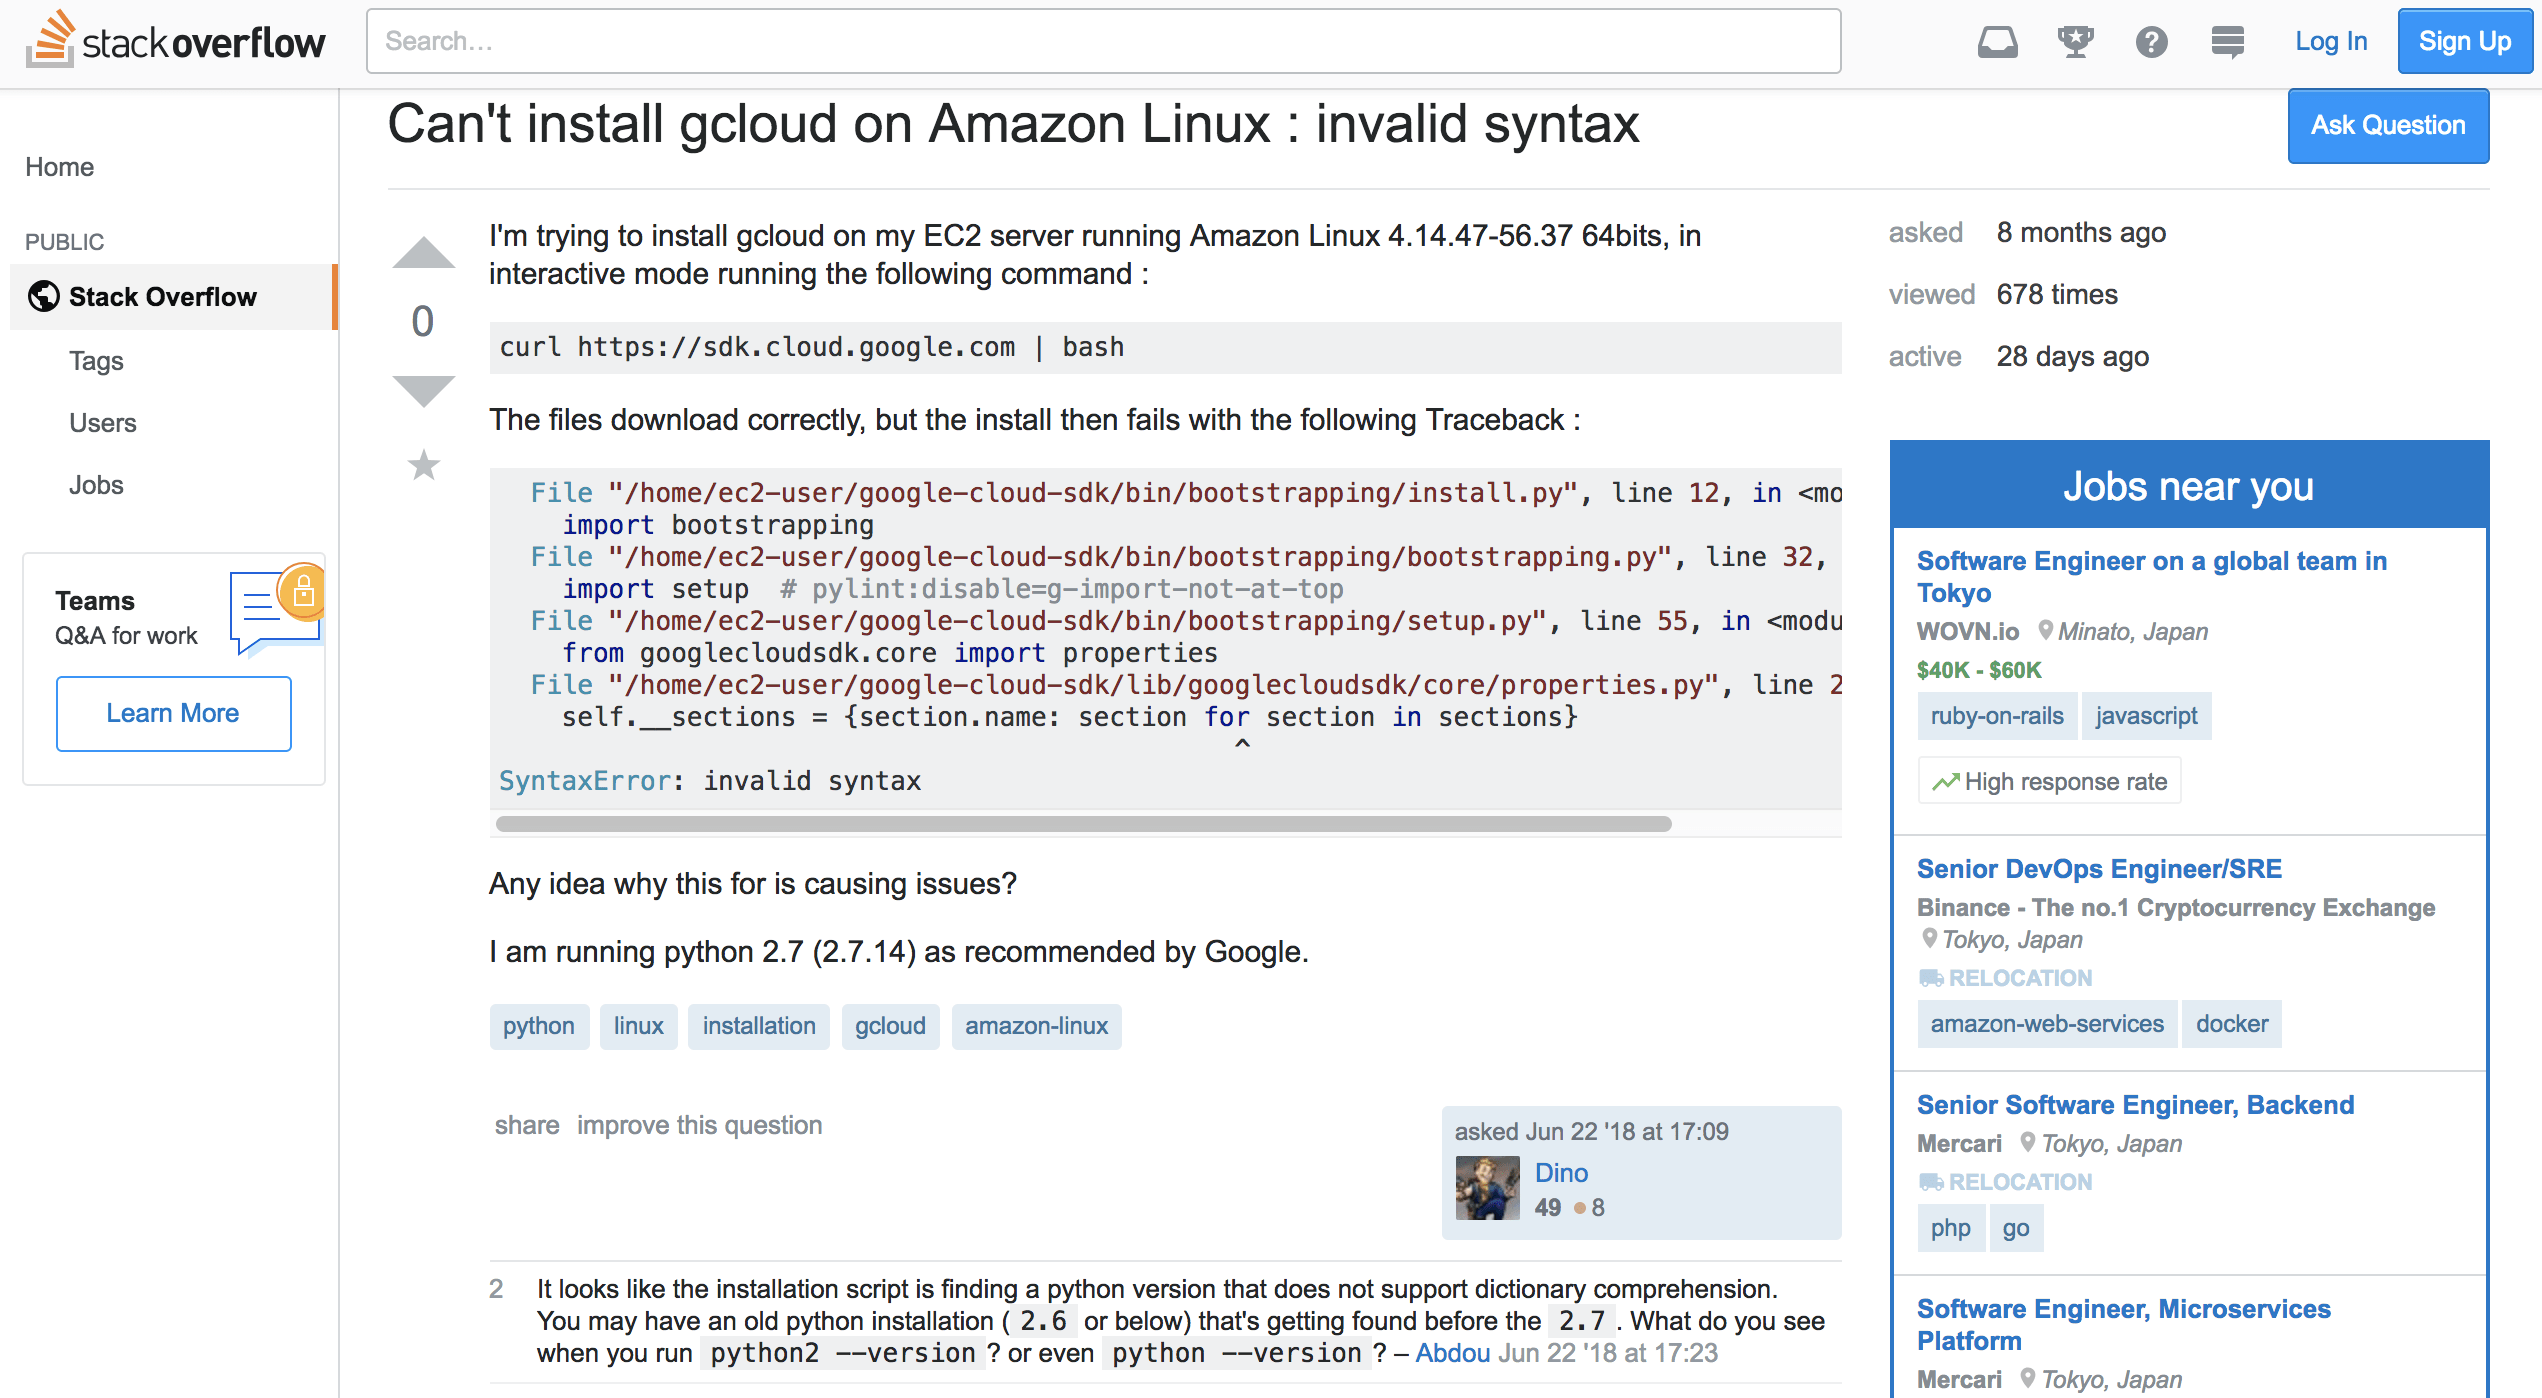The image size is (2542, 1398).
Task: Open the achievements trophy icon
Action: (2075, 42)
